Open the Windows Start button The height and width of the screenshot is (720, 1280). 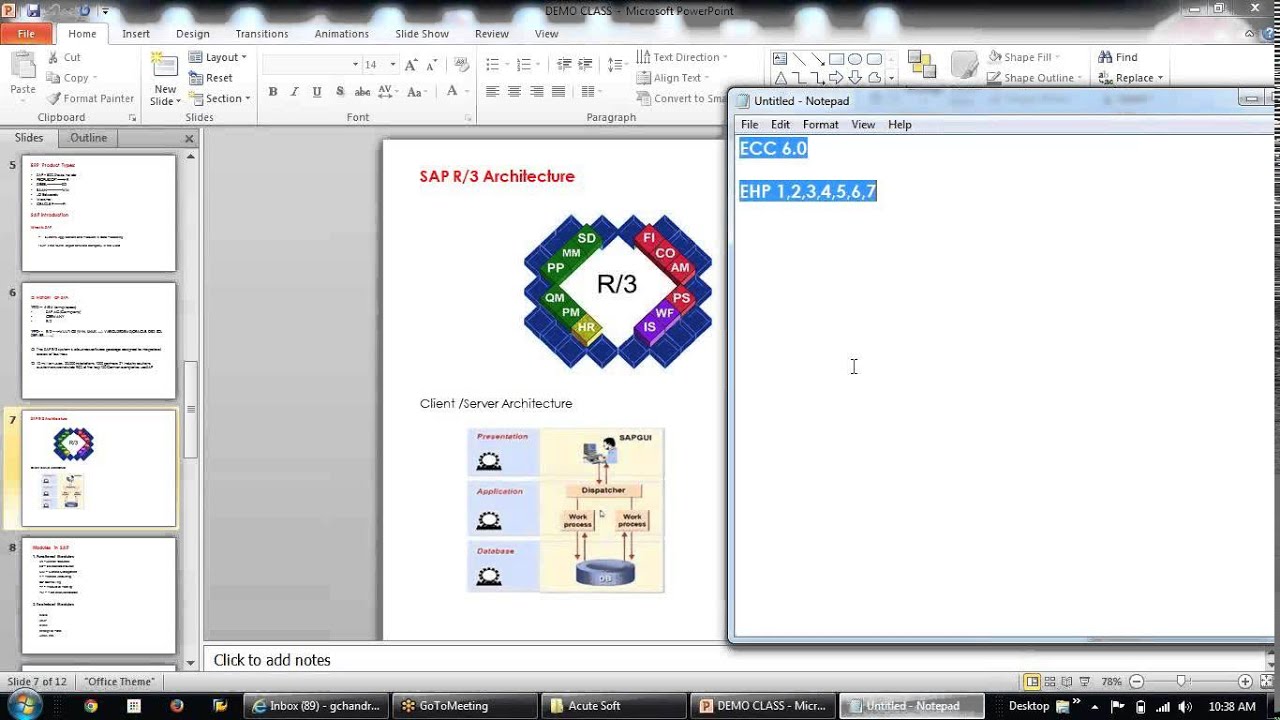(23, 705)
